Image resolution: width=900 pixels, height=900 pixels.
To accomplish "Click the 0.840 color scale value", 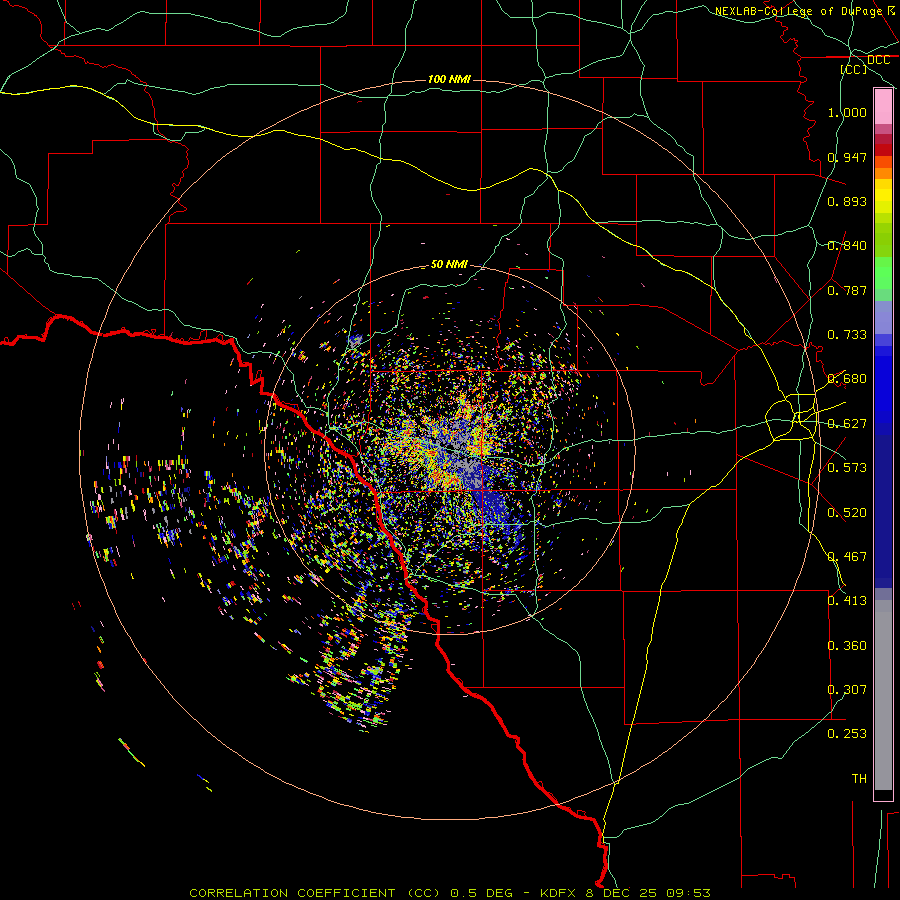I will coord(847,246).
